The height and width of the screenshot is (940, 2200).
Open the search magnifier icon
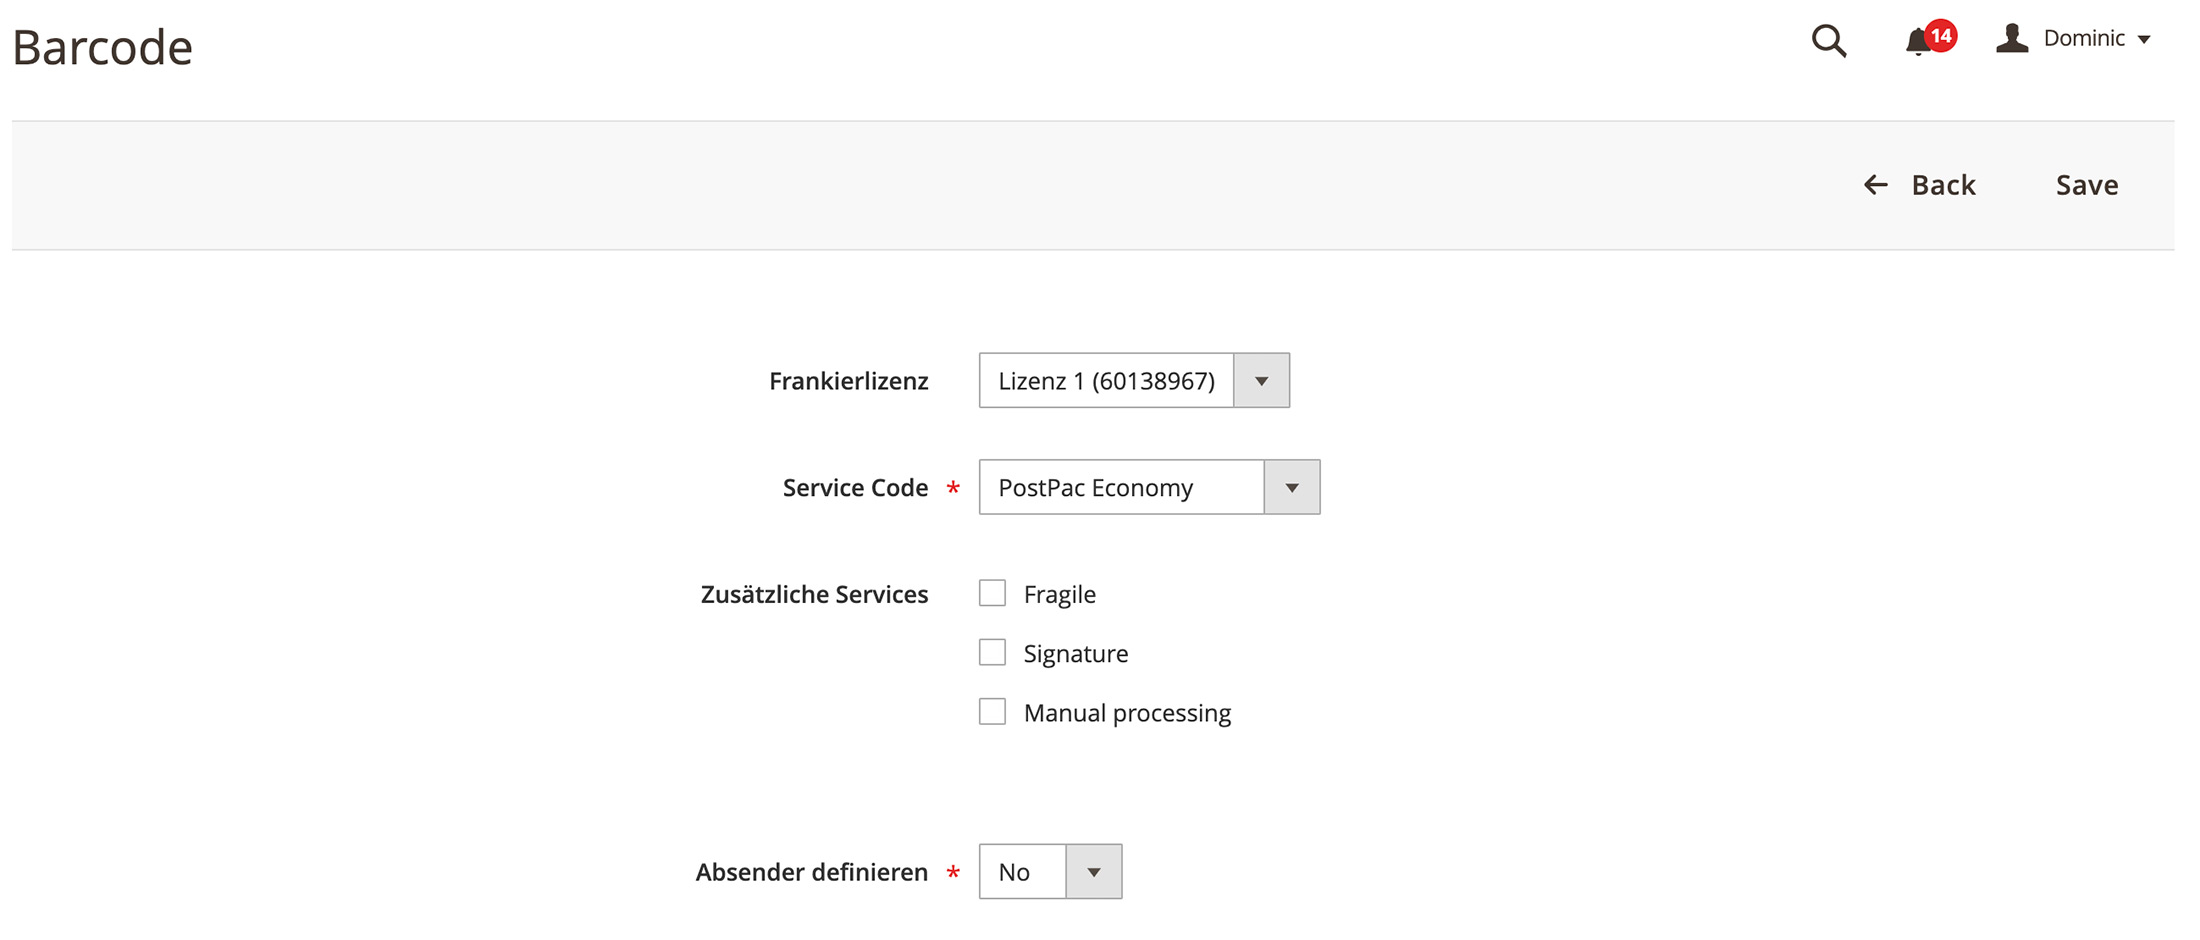(x=1829, y=41)
